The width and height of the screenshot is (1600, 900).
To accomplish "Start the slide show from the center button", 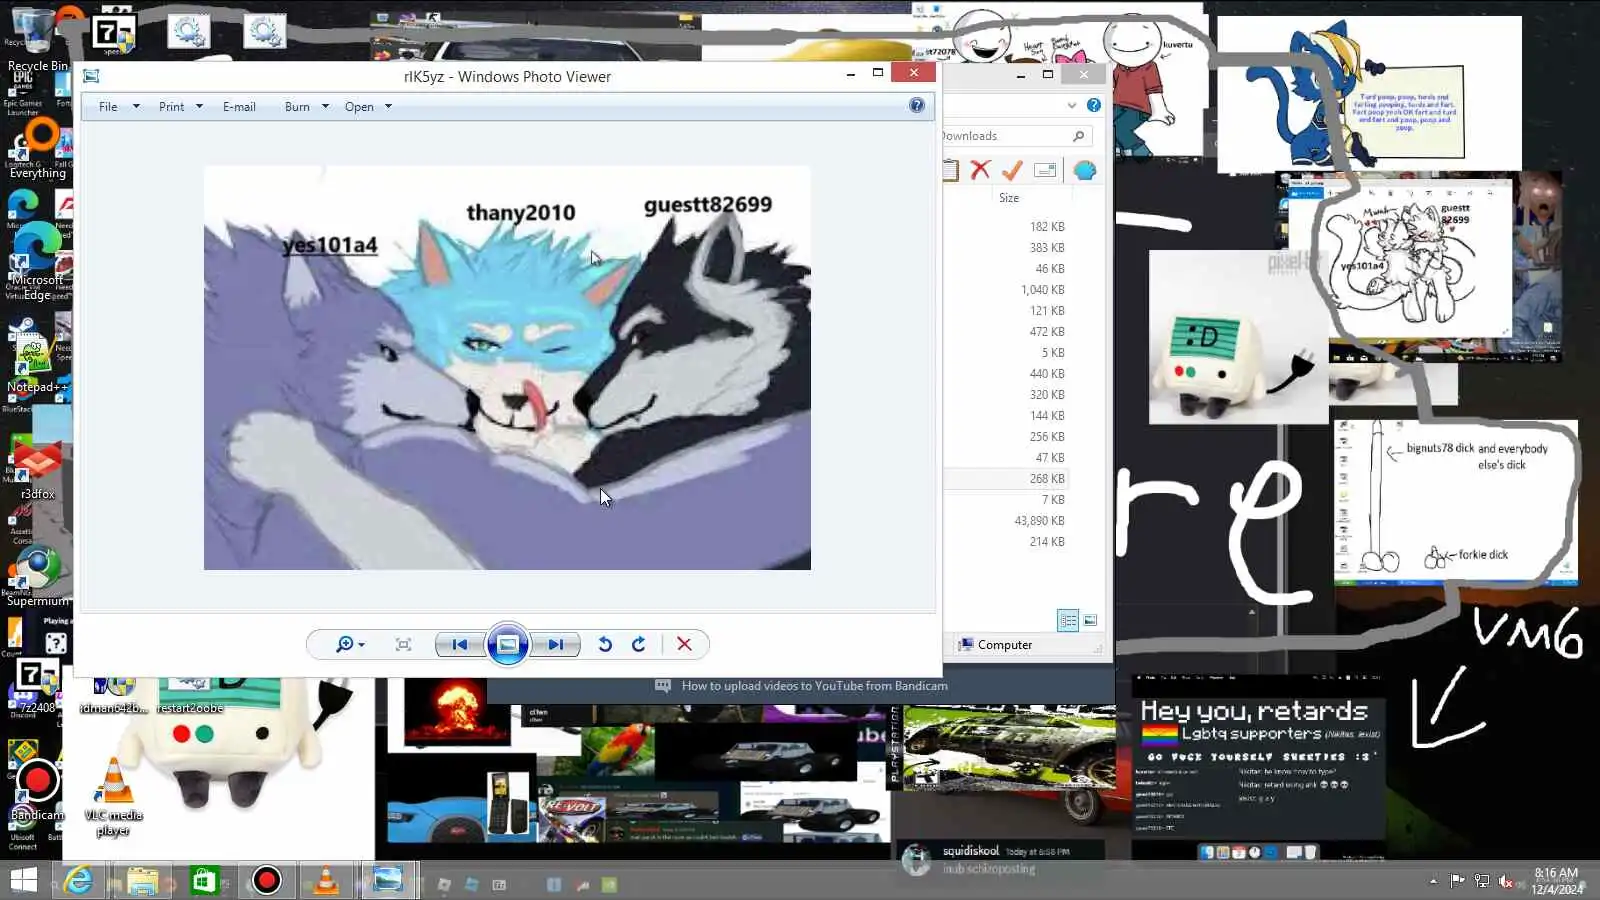I will point(508,645).
